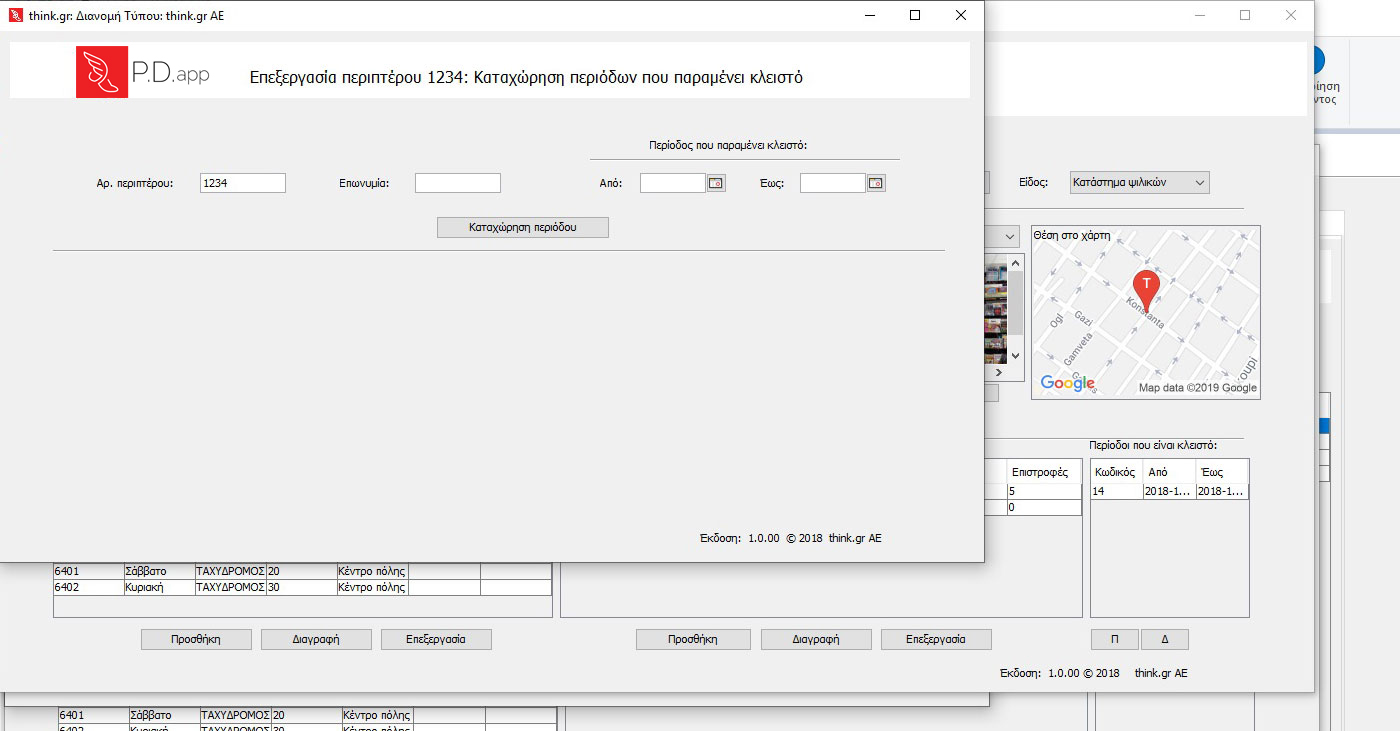This screenshot has width=1400, height=731.
Task: Open the Είδος dropdown showing Κατάστημα ψιλικών
Action: pyautogui.click(x=1139, y=183)
